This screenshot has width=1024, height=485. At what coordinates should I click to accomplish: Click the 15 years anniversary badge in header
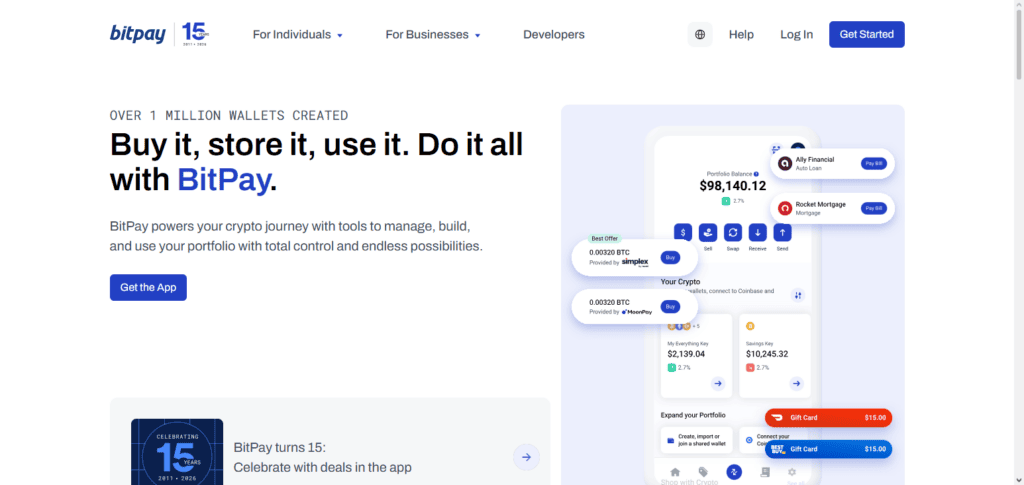(195, 35)
